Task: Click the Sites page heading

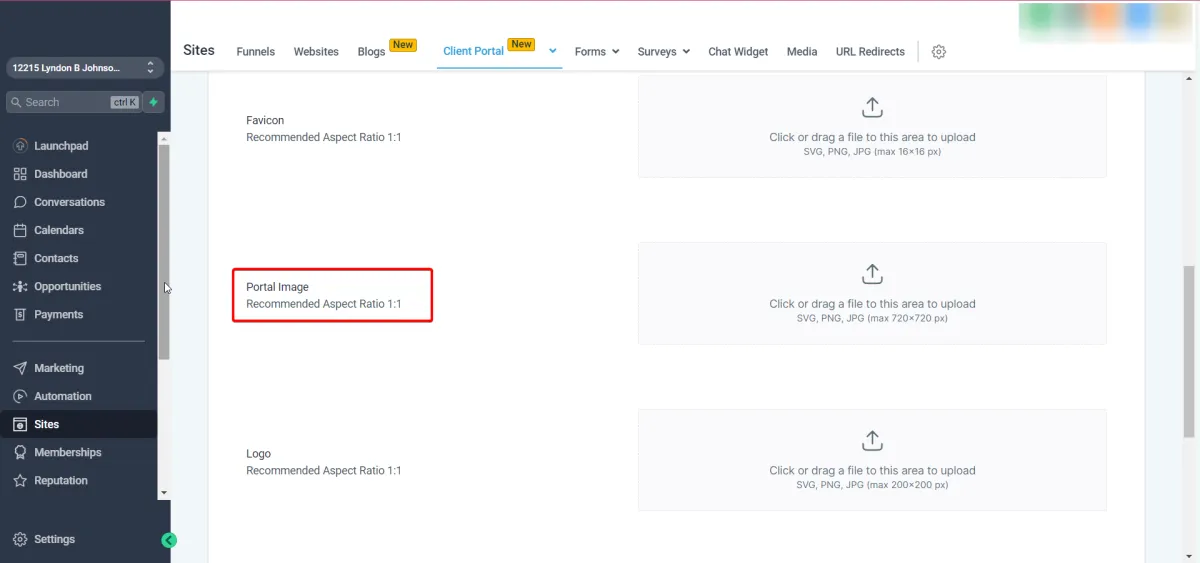Action: pos(199,50)
